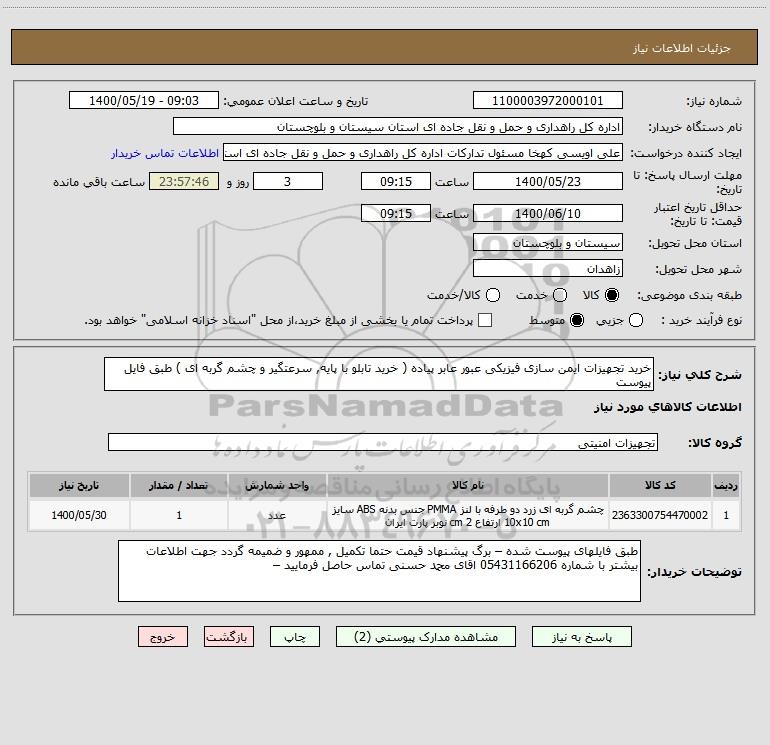The image size is (770, 745).
Task: Click the ردیف column header
Action: [726, 485]
